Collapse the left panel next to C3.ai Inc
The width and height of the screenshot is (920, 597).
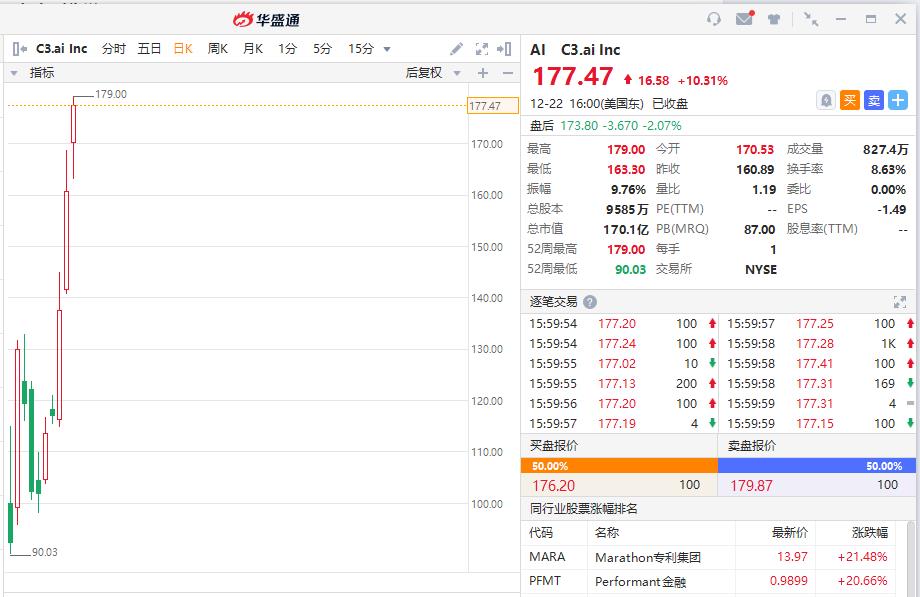pos(19,49)
